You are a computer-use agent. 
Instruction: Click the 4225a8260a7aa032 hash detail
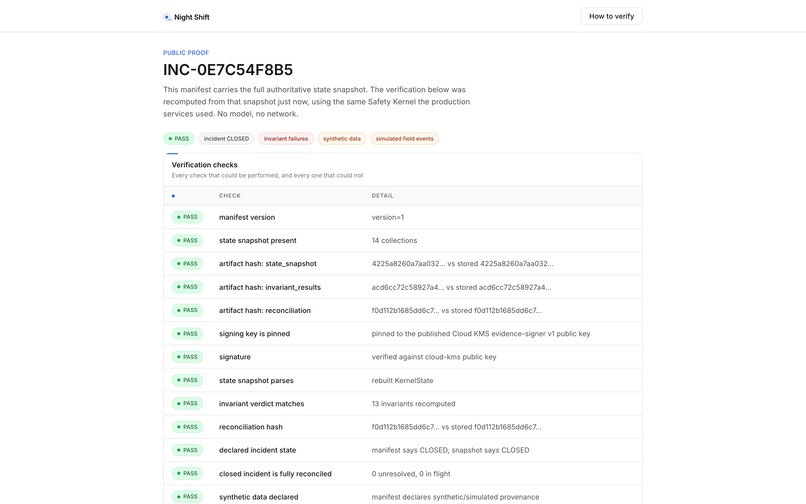463,263
